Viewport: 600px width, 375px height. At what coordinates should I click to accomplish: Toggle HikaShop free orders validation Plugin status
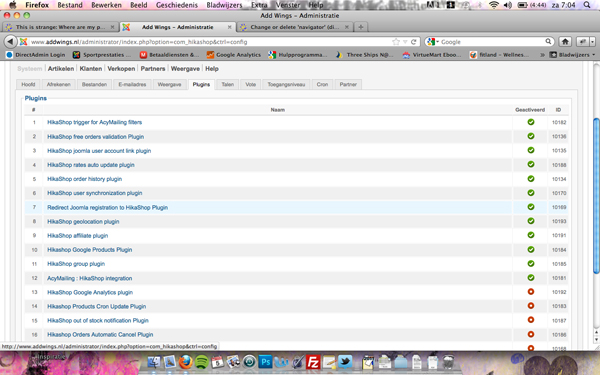531,136
